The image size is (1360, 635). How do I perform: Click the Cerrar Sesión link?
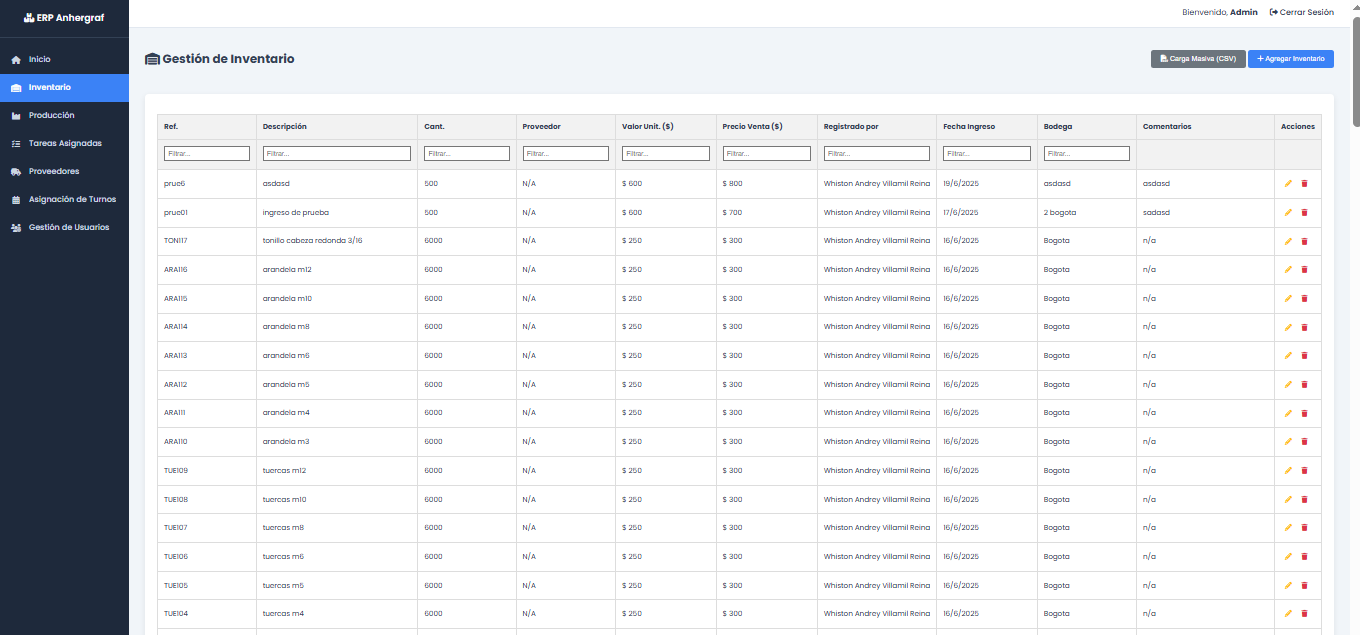coord(1301,13)
